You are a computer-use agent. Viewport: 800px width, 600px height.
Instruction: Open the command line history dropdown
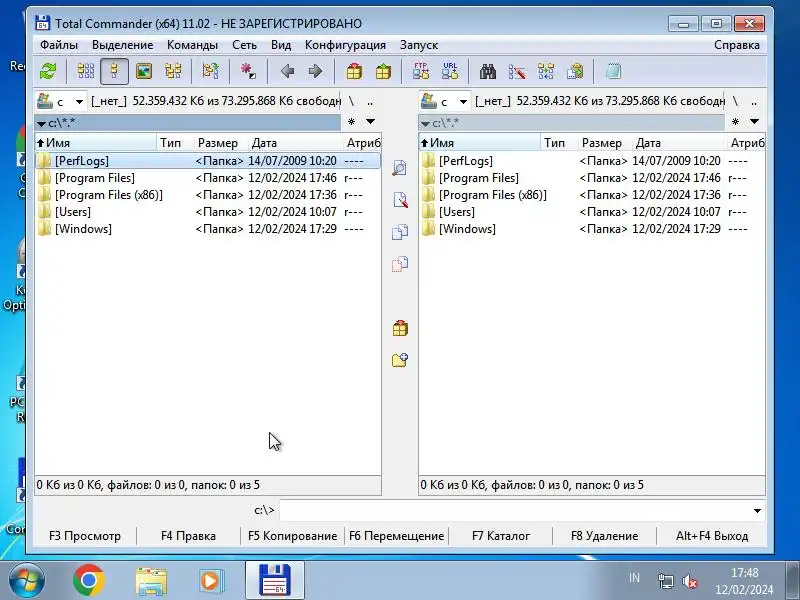[x=757, y=511]
